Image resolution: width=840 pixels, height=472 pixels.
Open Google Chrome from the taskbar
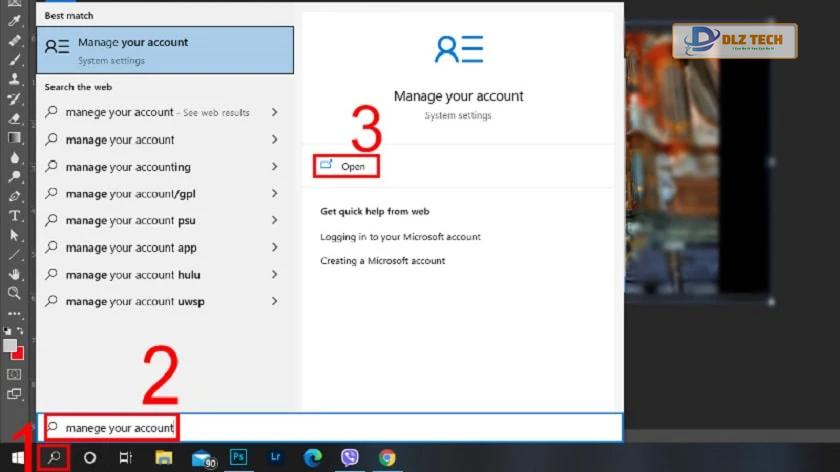click(387, 458)
